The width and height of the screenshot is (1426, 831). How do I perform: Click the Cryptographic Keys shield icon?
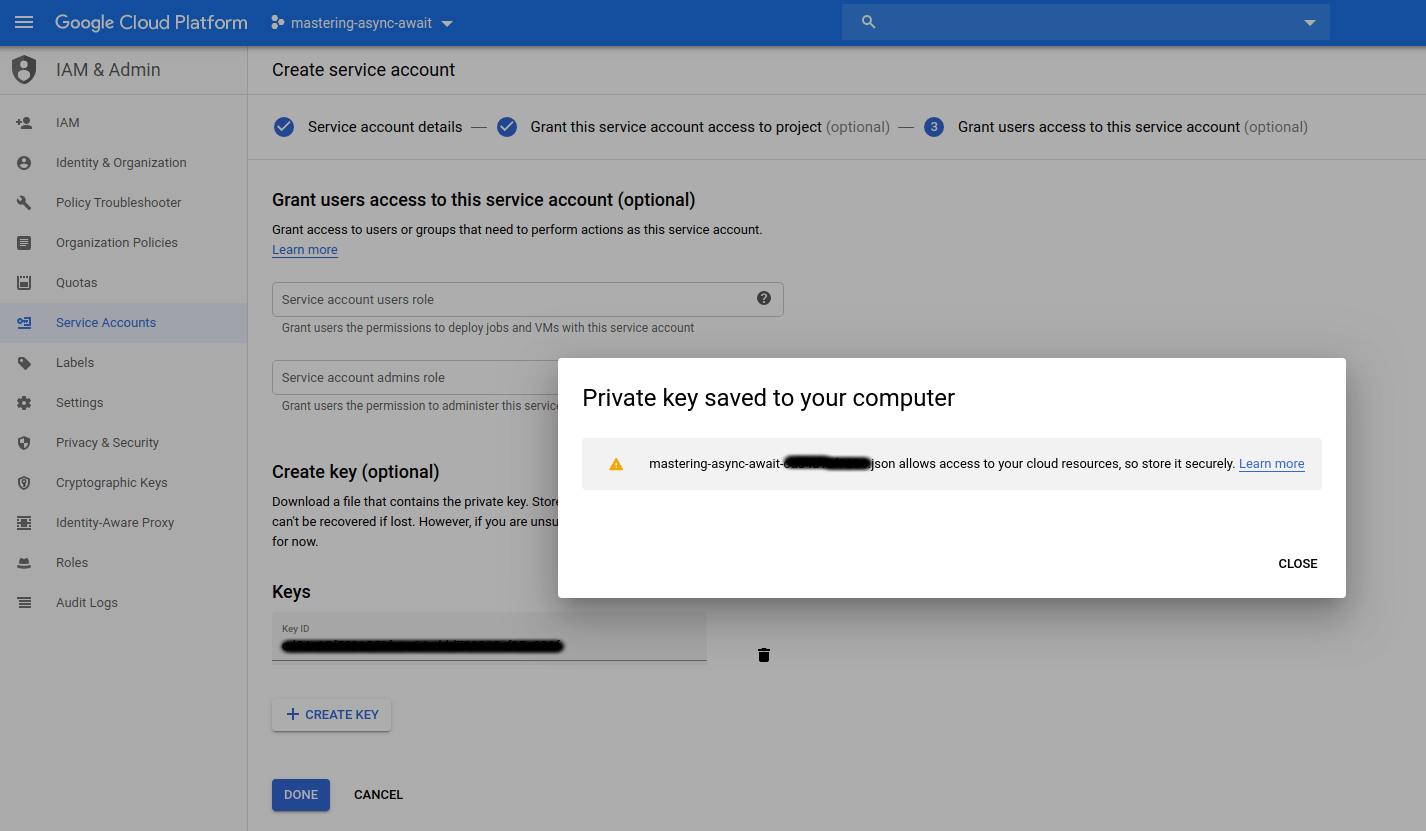[x=24, y=483]
